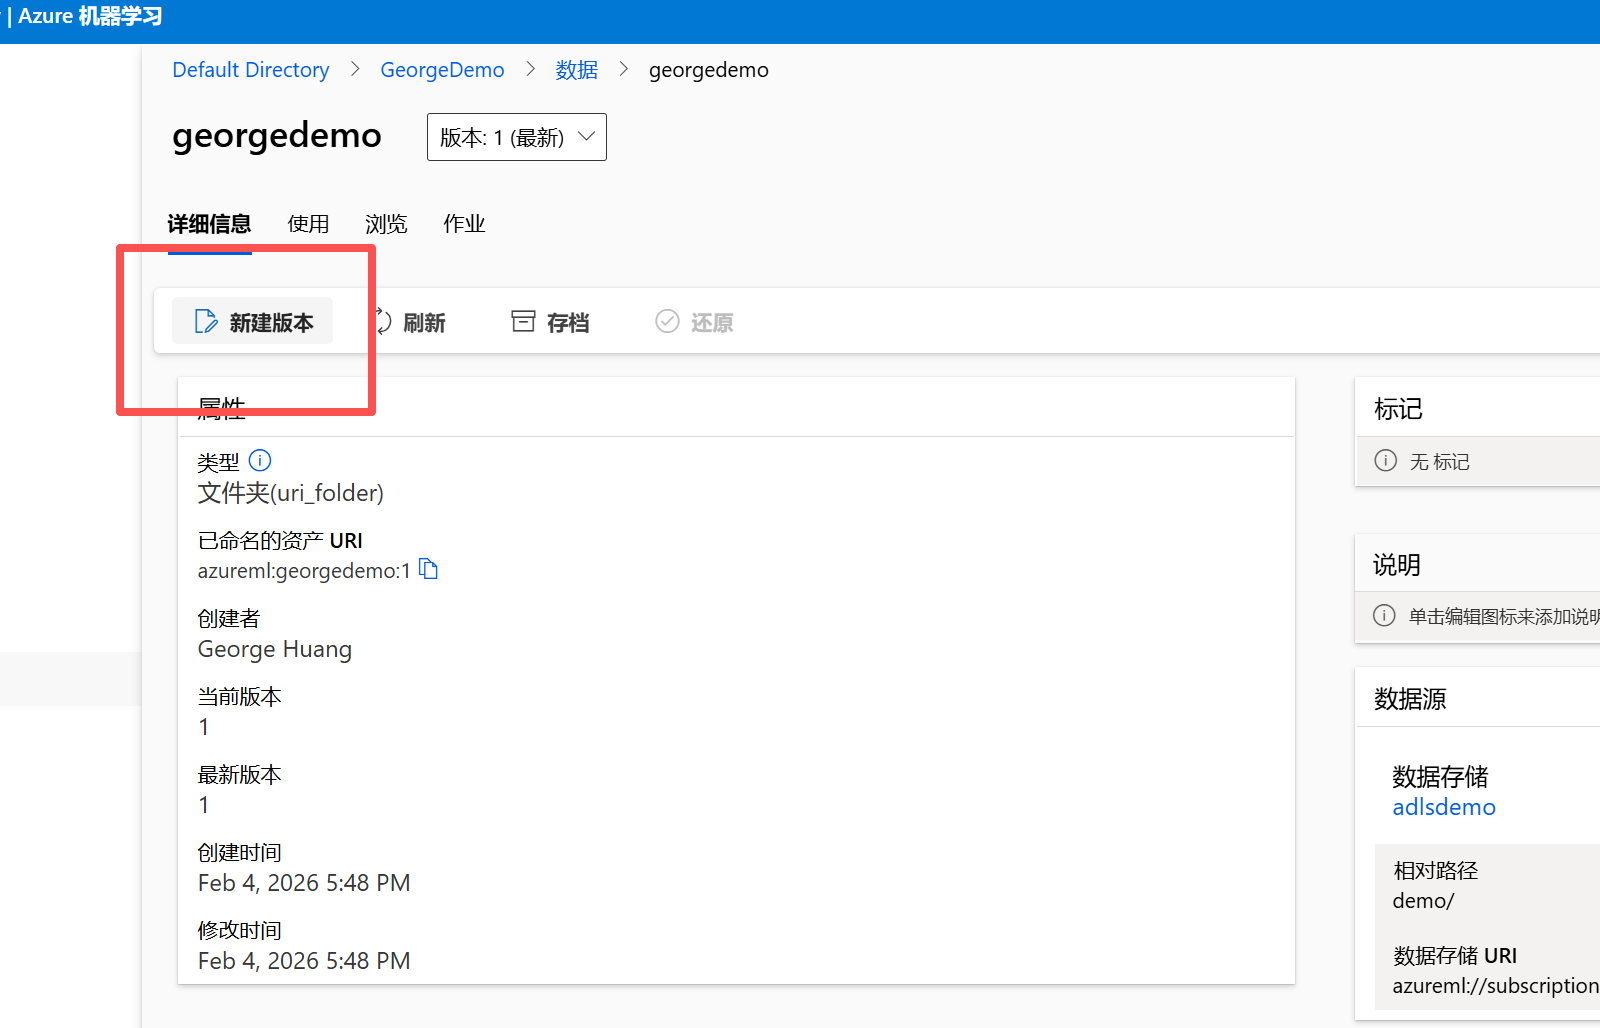
Task: Click the info icon beside 无标记
Action: point(1385,460)
